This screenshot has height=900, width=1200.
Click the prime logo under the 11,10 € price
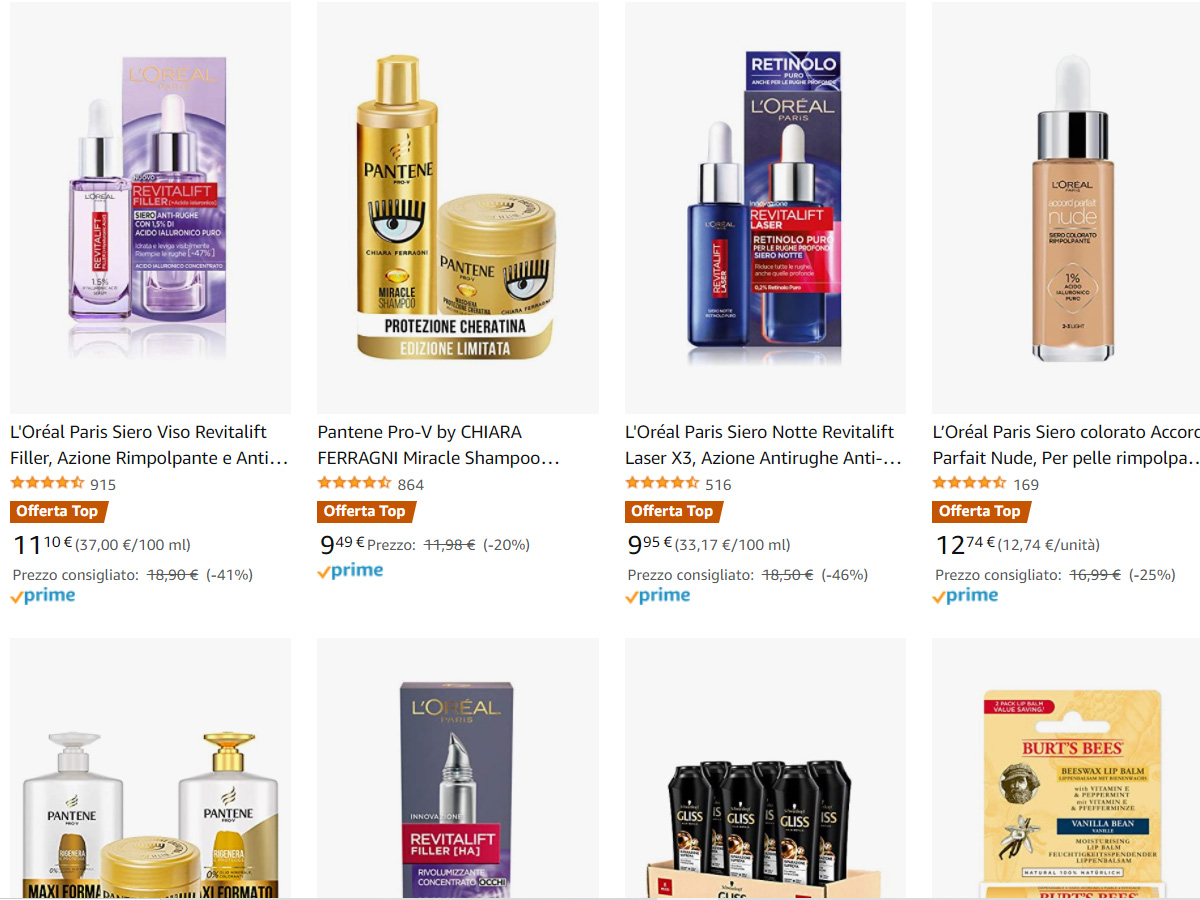pos(43,596)
